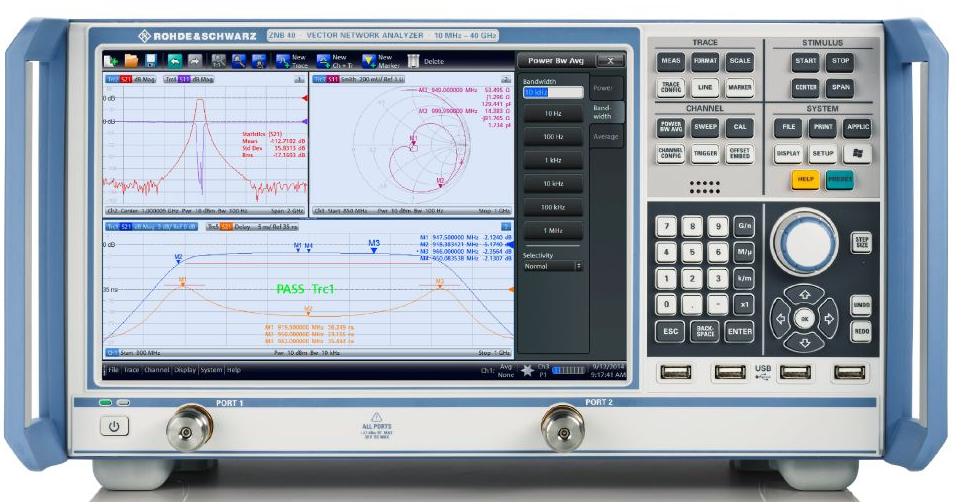Select the 10 Hz bandwidth option
Viewport: 956px width, 502px height.
[x=552, y=113]
